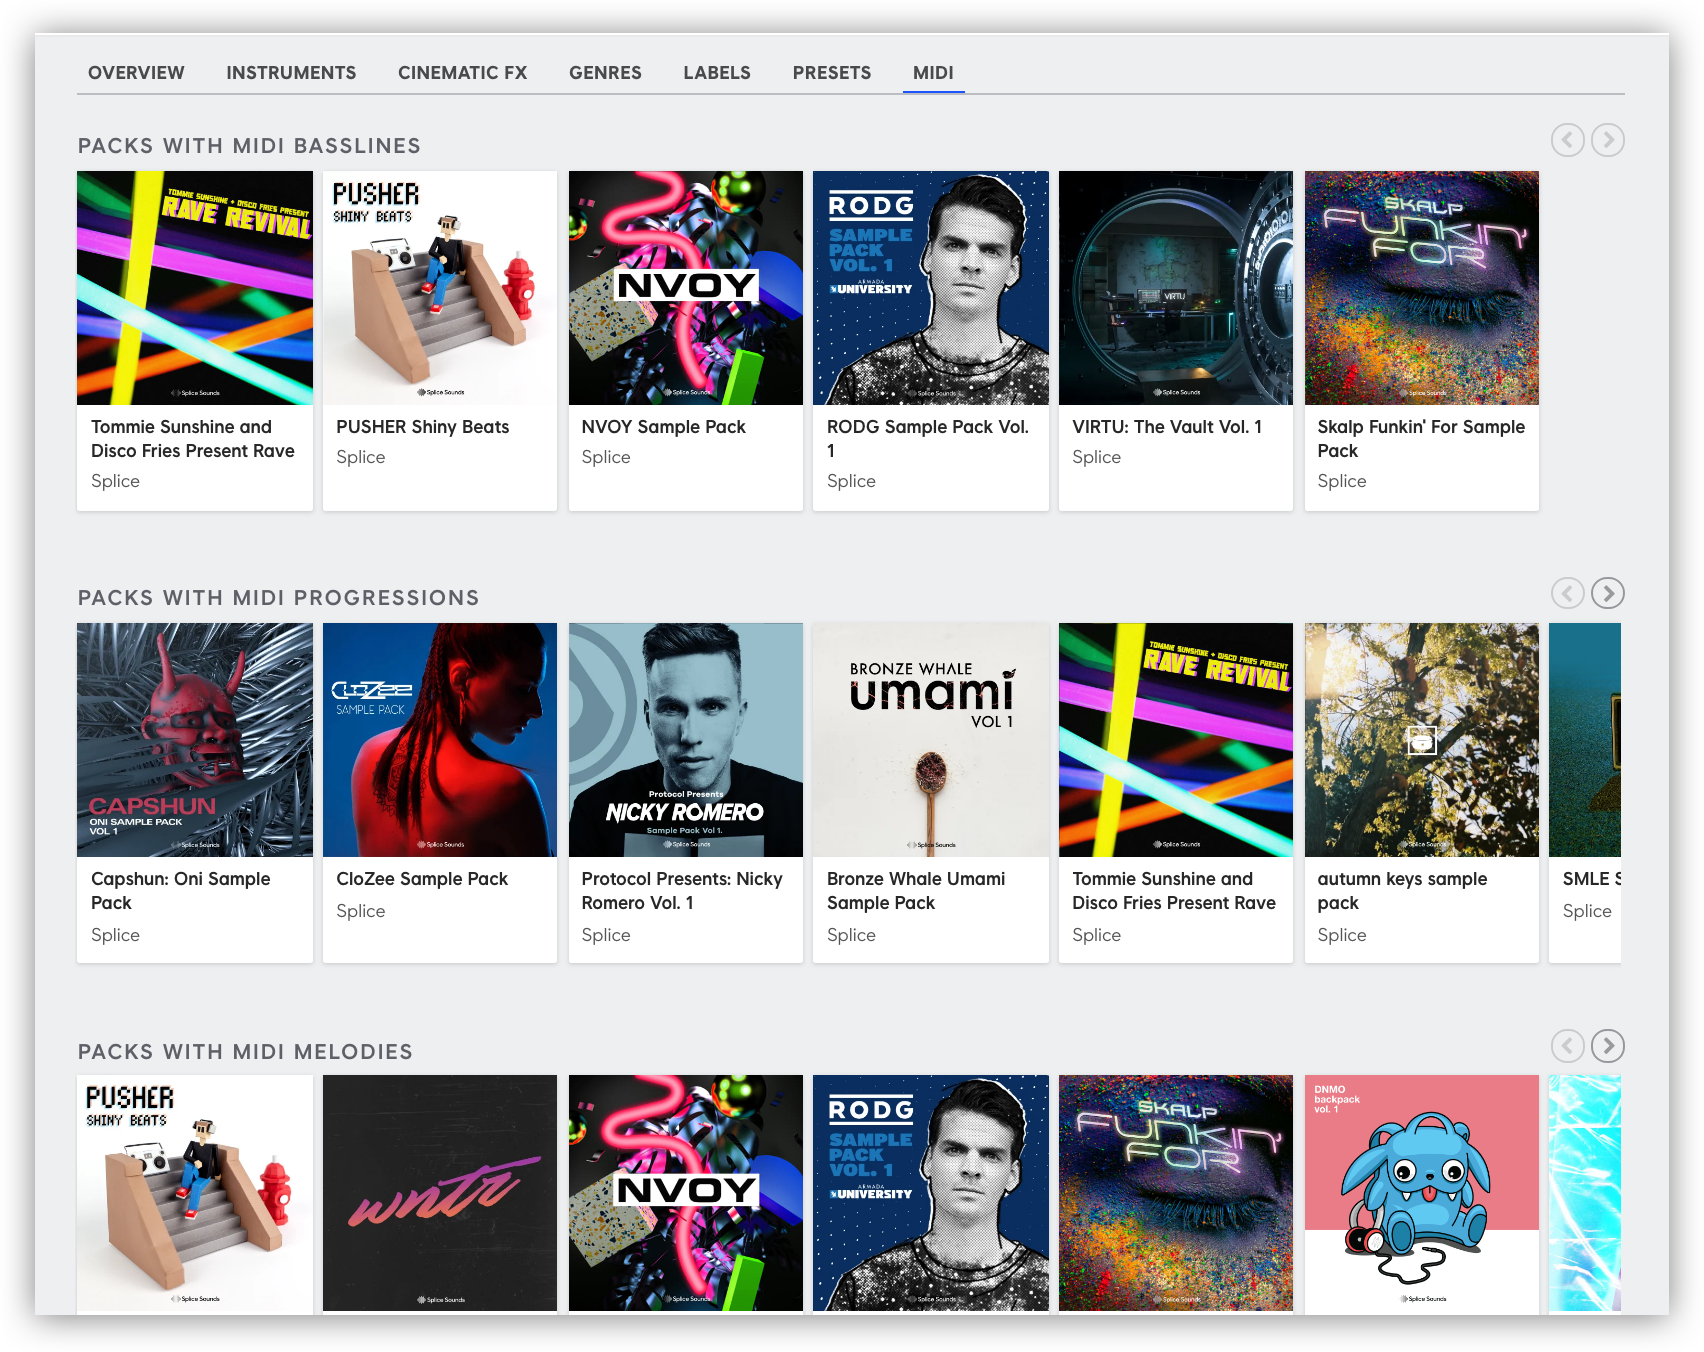Screen dimensions: 1704x1352
Task: Show previous MIDI Progressions packs
Action: pos(1567,593)
